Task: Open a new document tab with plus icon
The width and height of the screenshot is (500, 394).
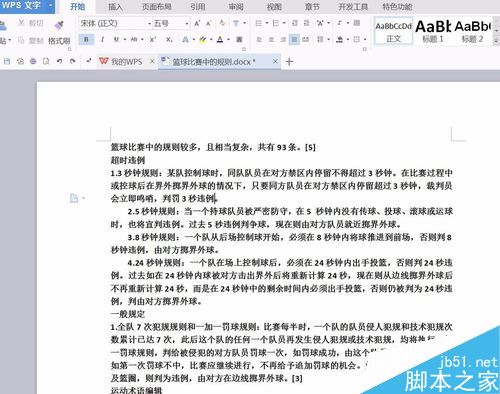Action: pos(289,62)
